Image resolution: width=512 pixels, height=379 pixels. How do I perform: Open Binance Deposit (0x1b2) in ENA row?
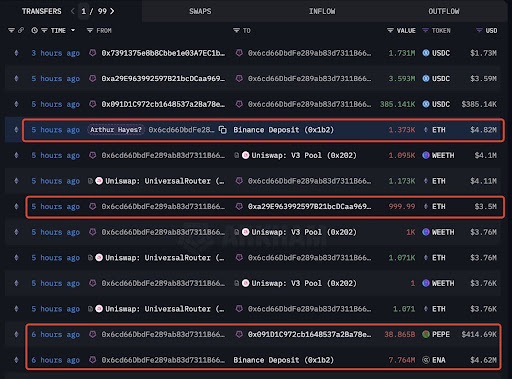click(283, 360)
